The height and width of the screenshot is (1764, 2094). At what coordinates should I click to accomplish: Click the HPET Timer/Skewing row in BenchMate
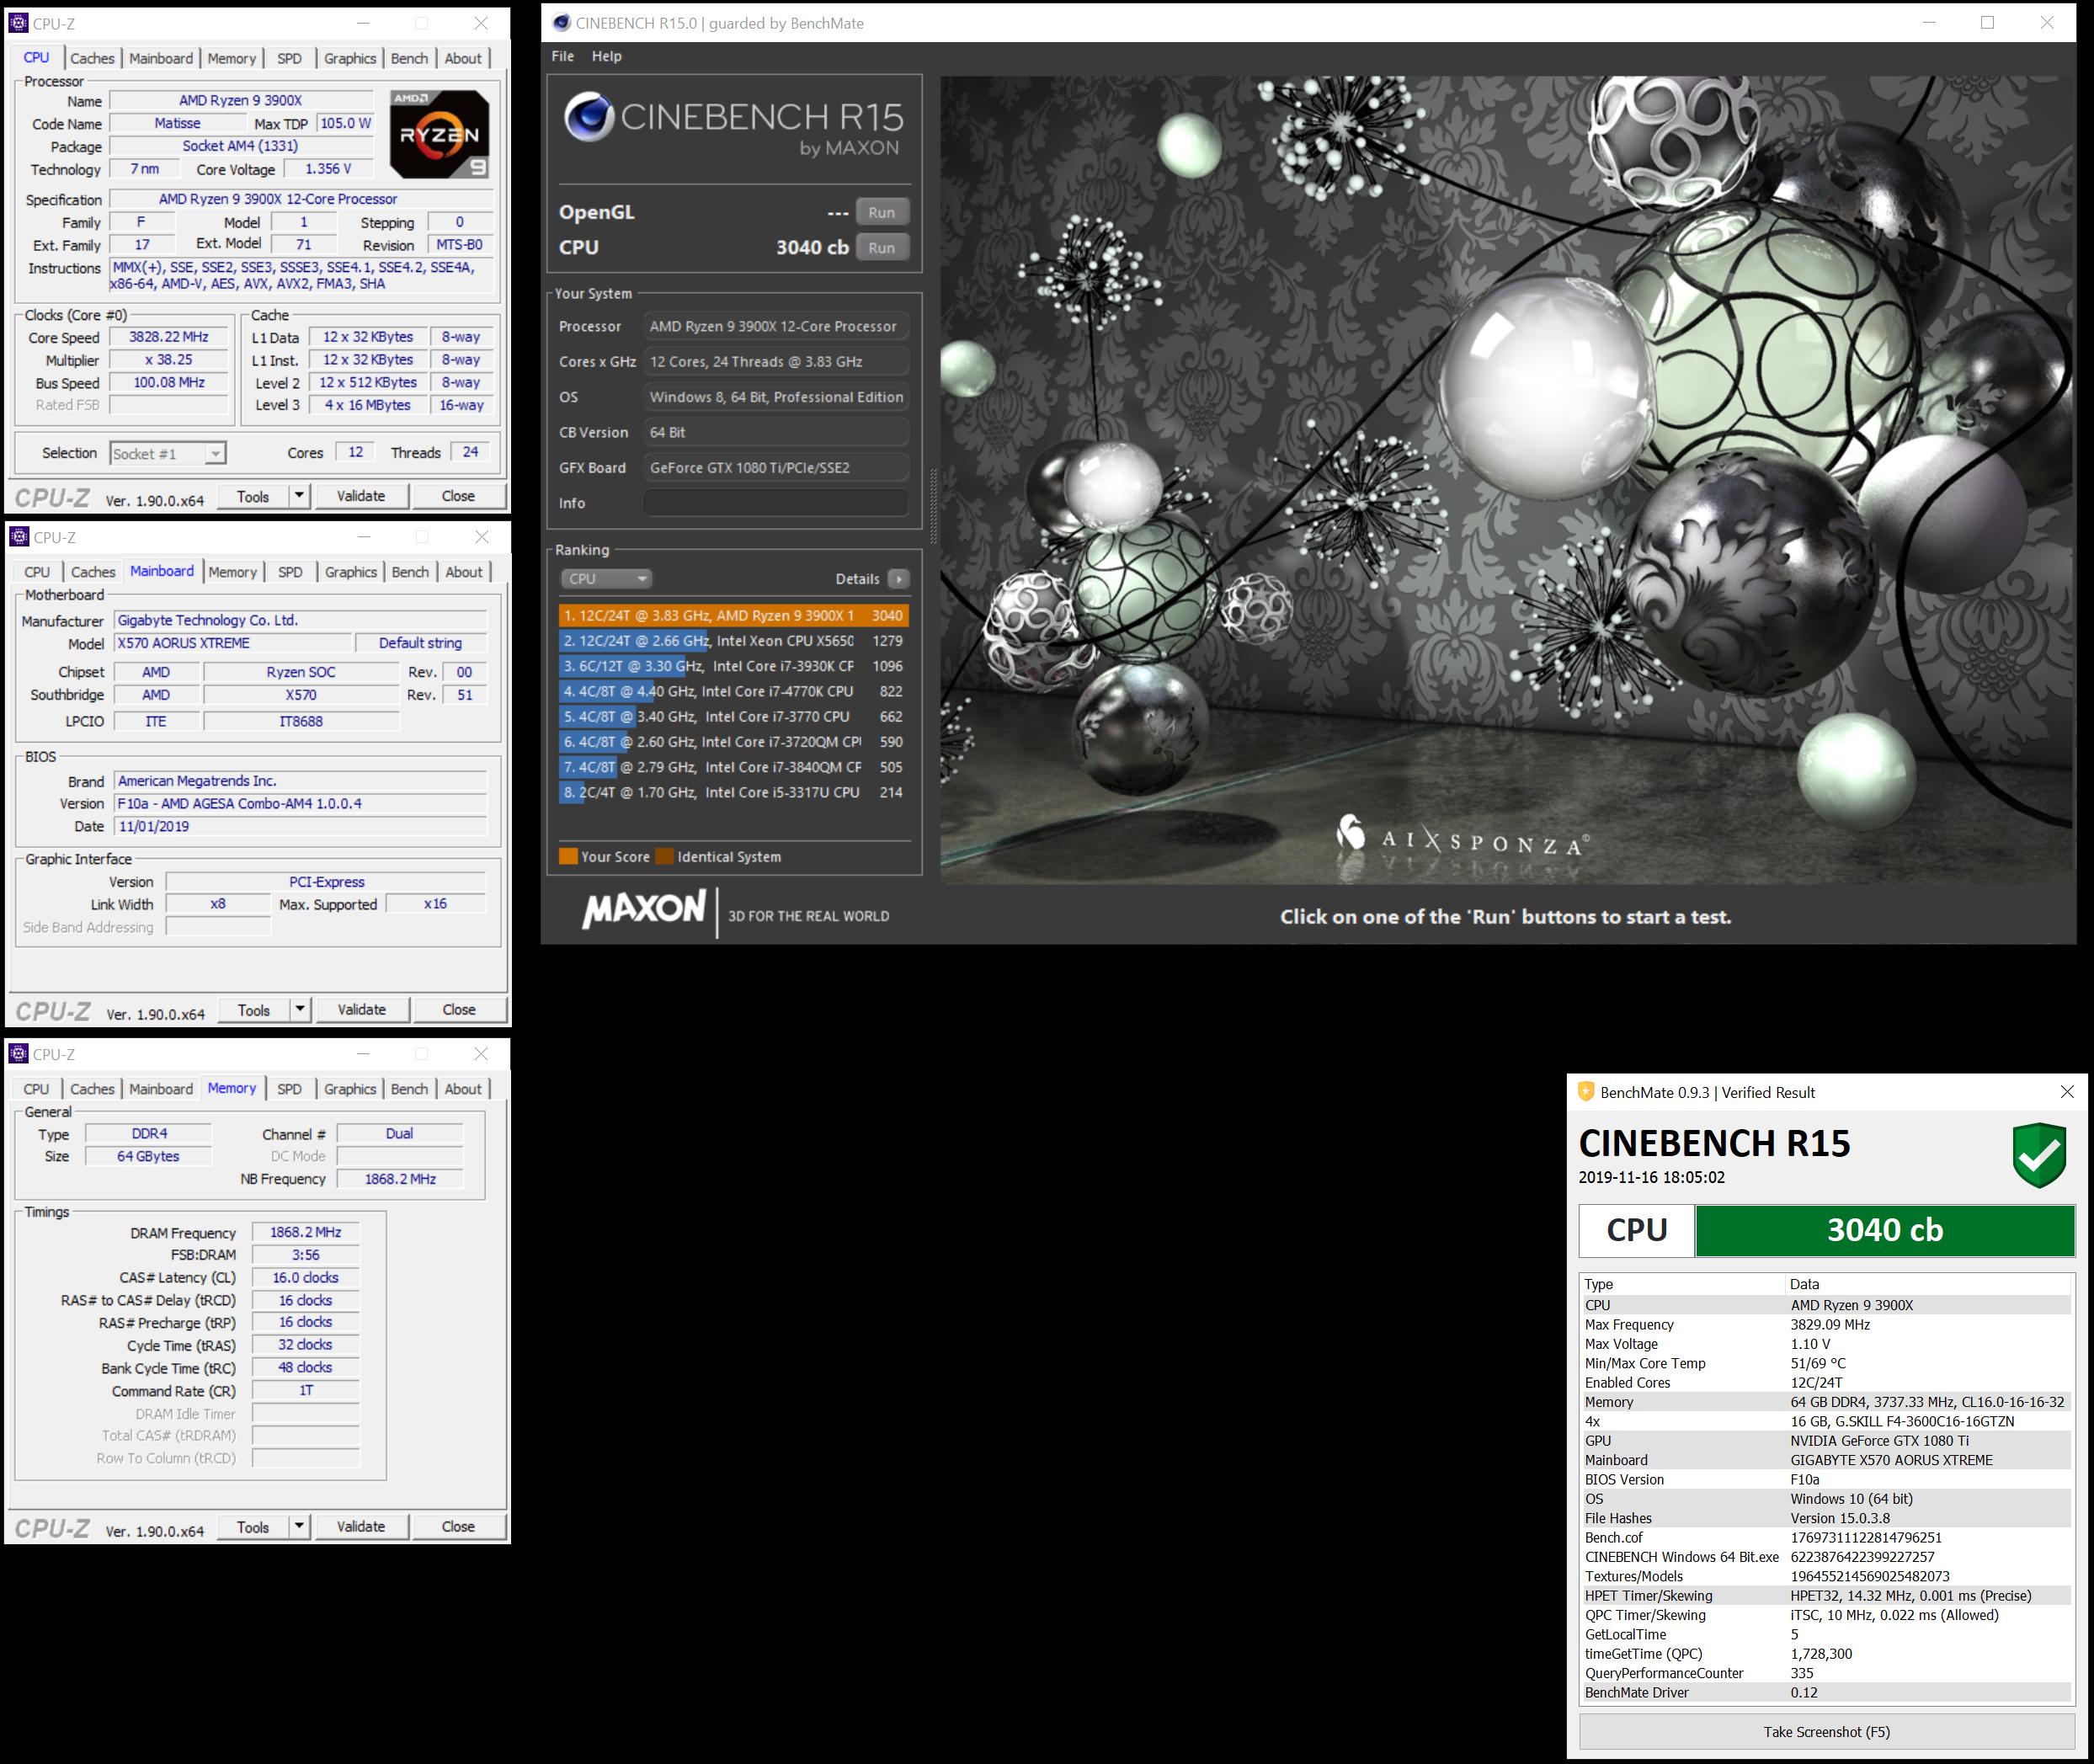click(1826, 1596)
